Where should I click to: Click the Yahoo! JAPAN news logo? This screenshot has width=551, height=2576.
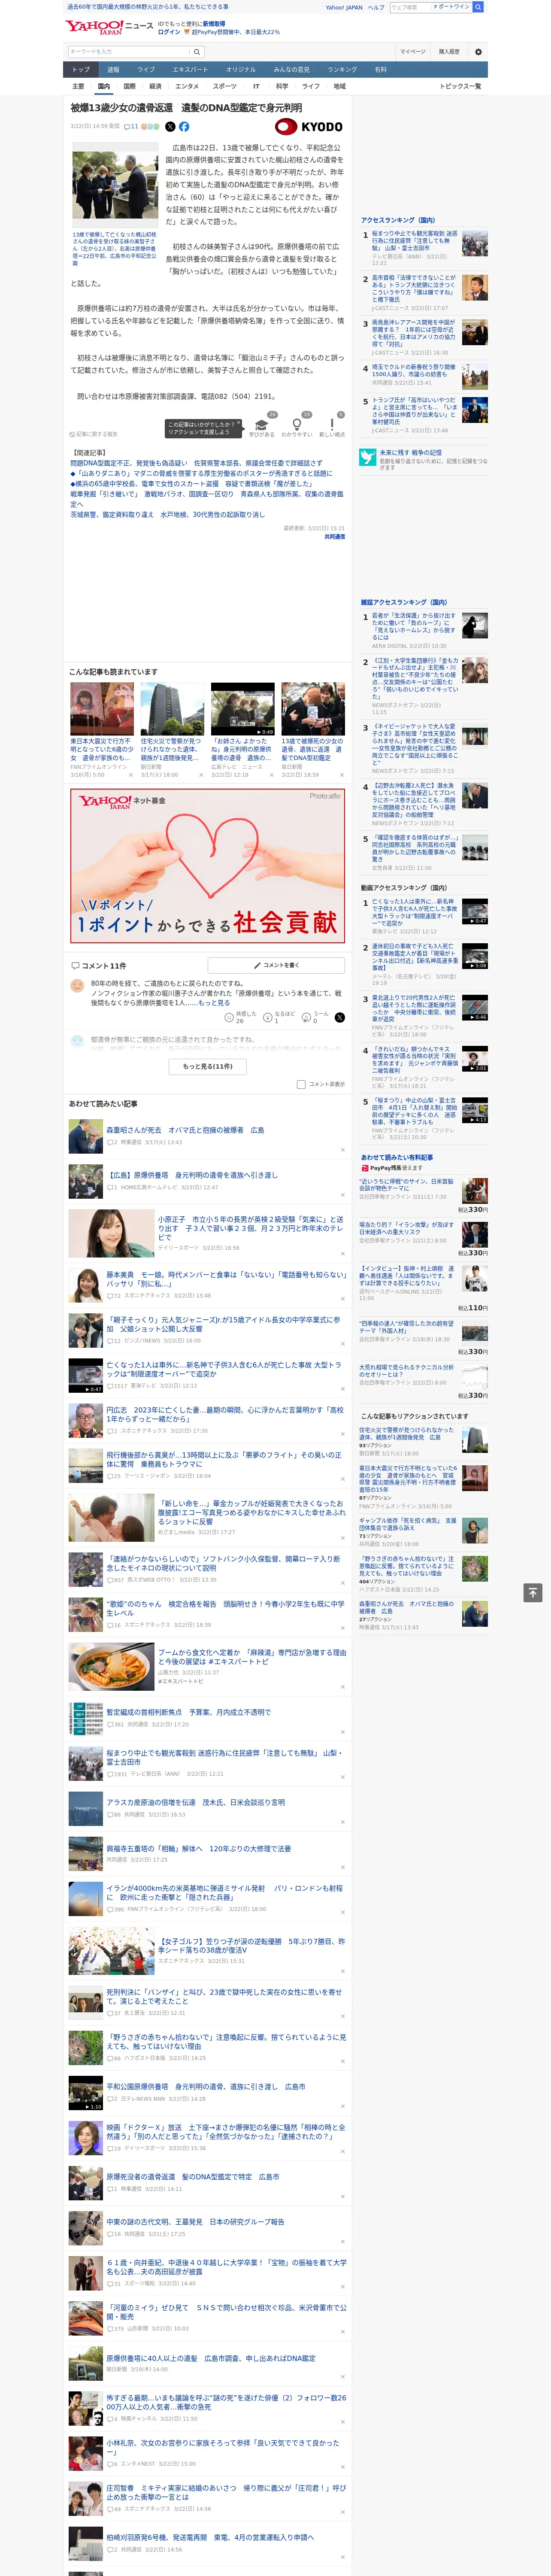pyautogui.click(x=109, y=28)
